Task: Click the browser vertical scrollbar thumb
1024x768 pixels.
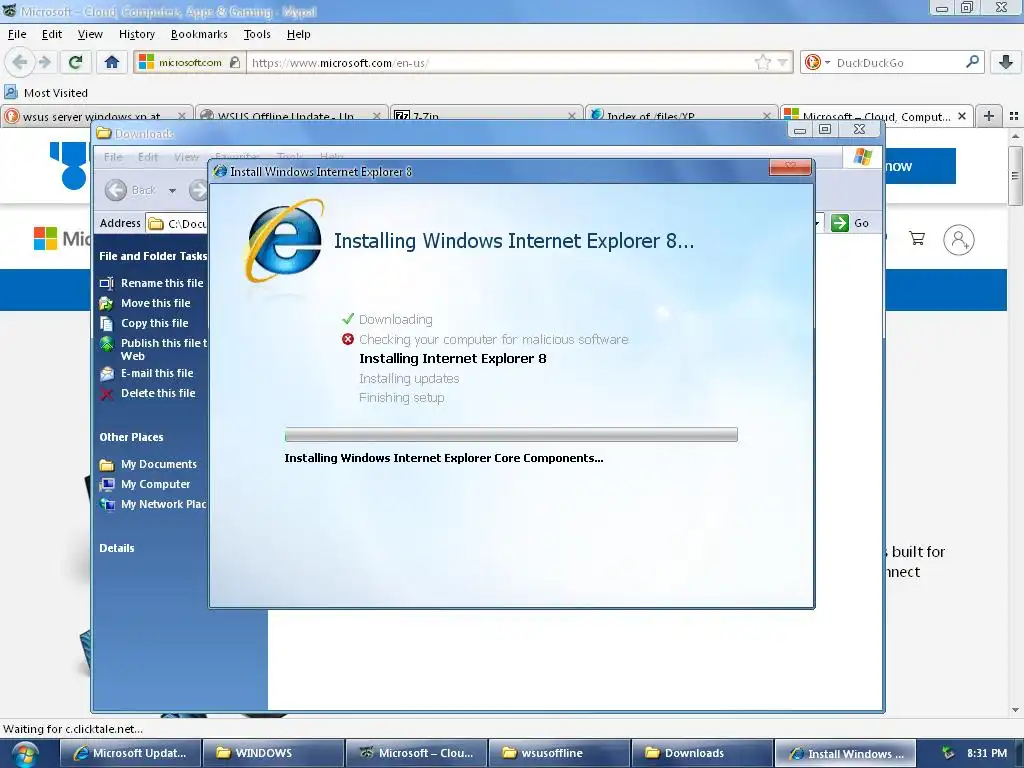Action: (1015, 175)
